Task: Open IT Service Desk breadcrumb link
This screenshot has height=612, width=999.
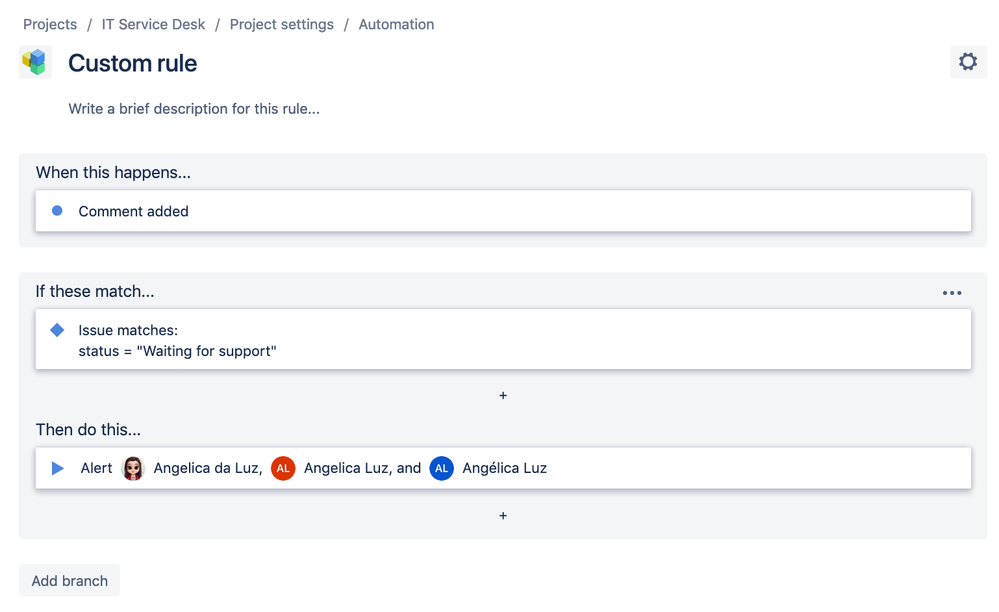Action: tap(153, 24)
